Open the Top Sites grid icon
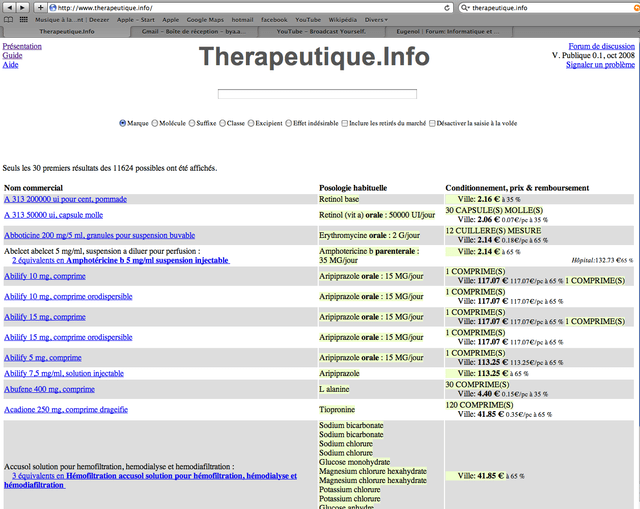Screen dimensions: 640x509 (23, 19)
